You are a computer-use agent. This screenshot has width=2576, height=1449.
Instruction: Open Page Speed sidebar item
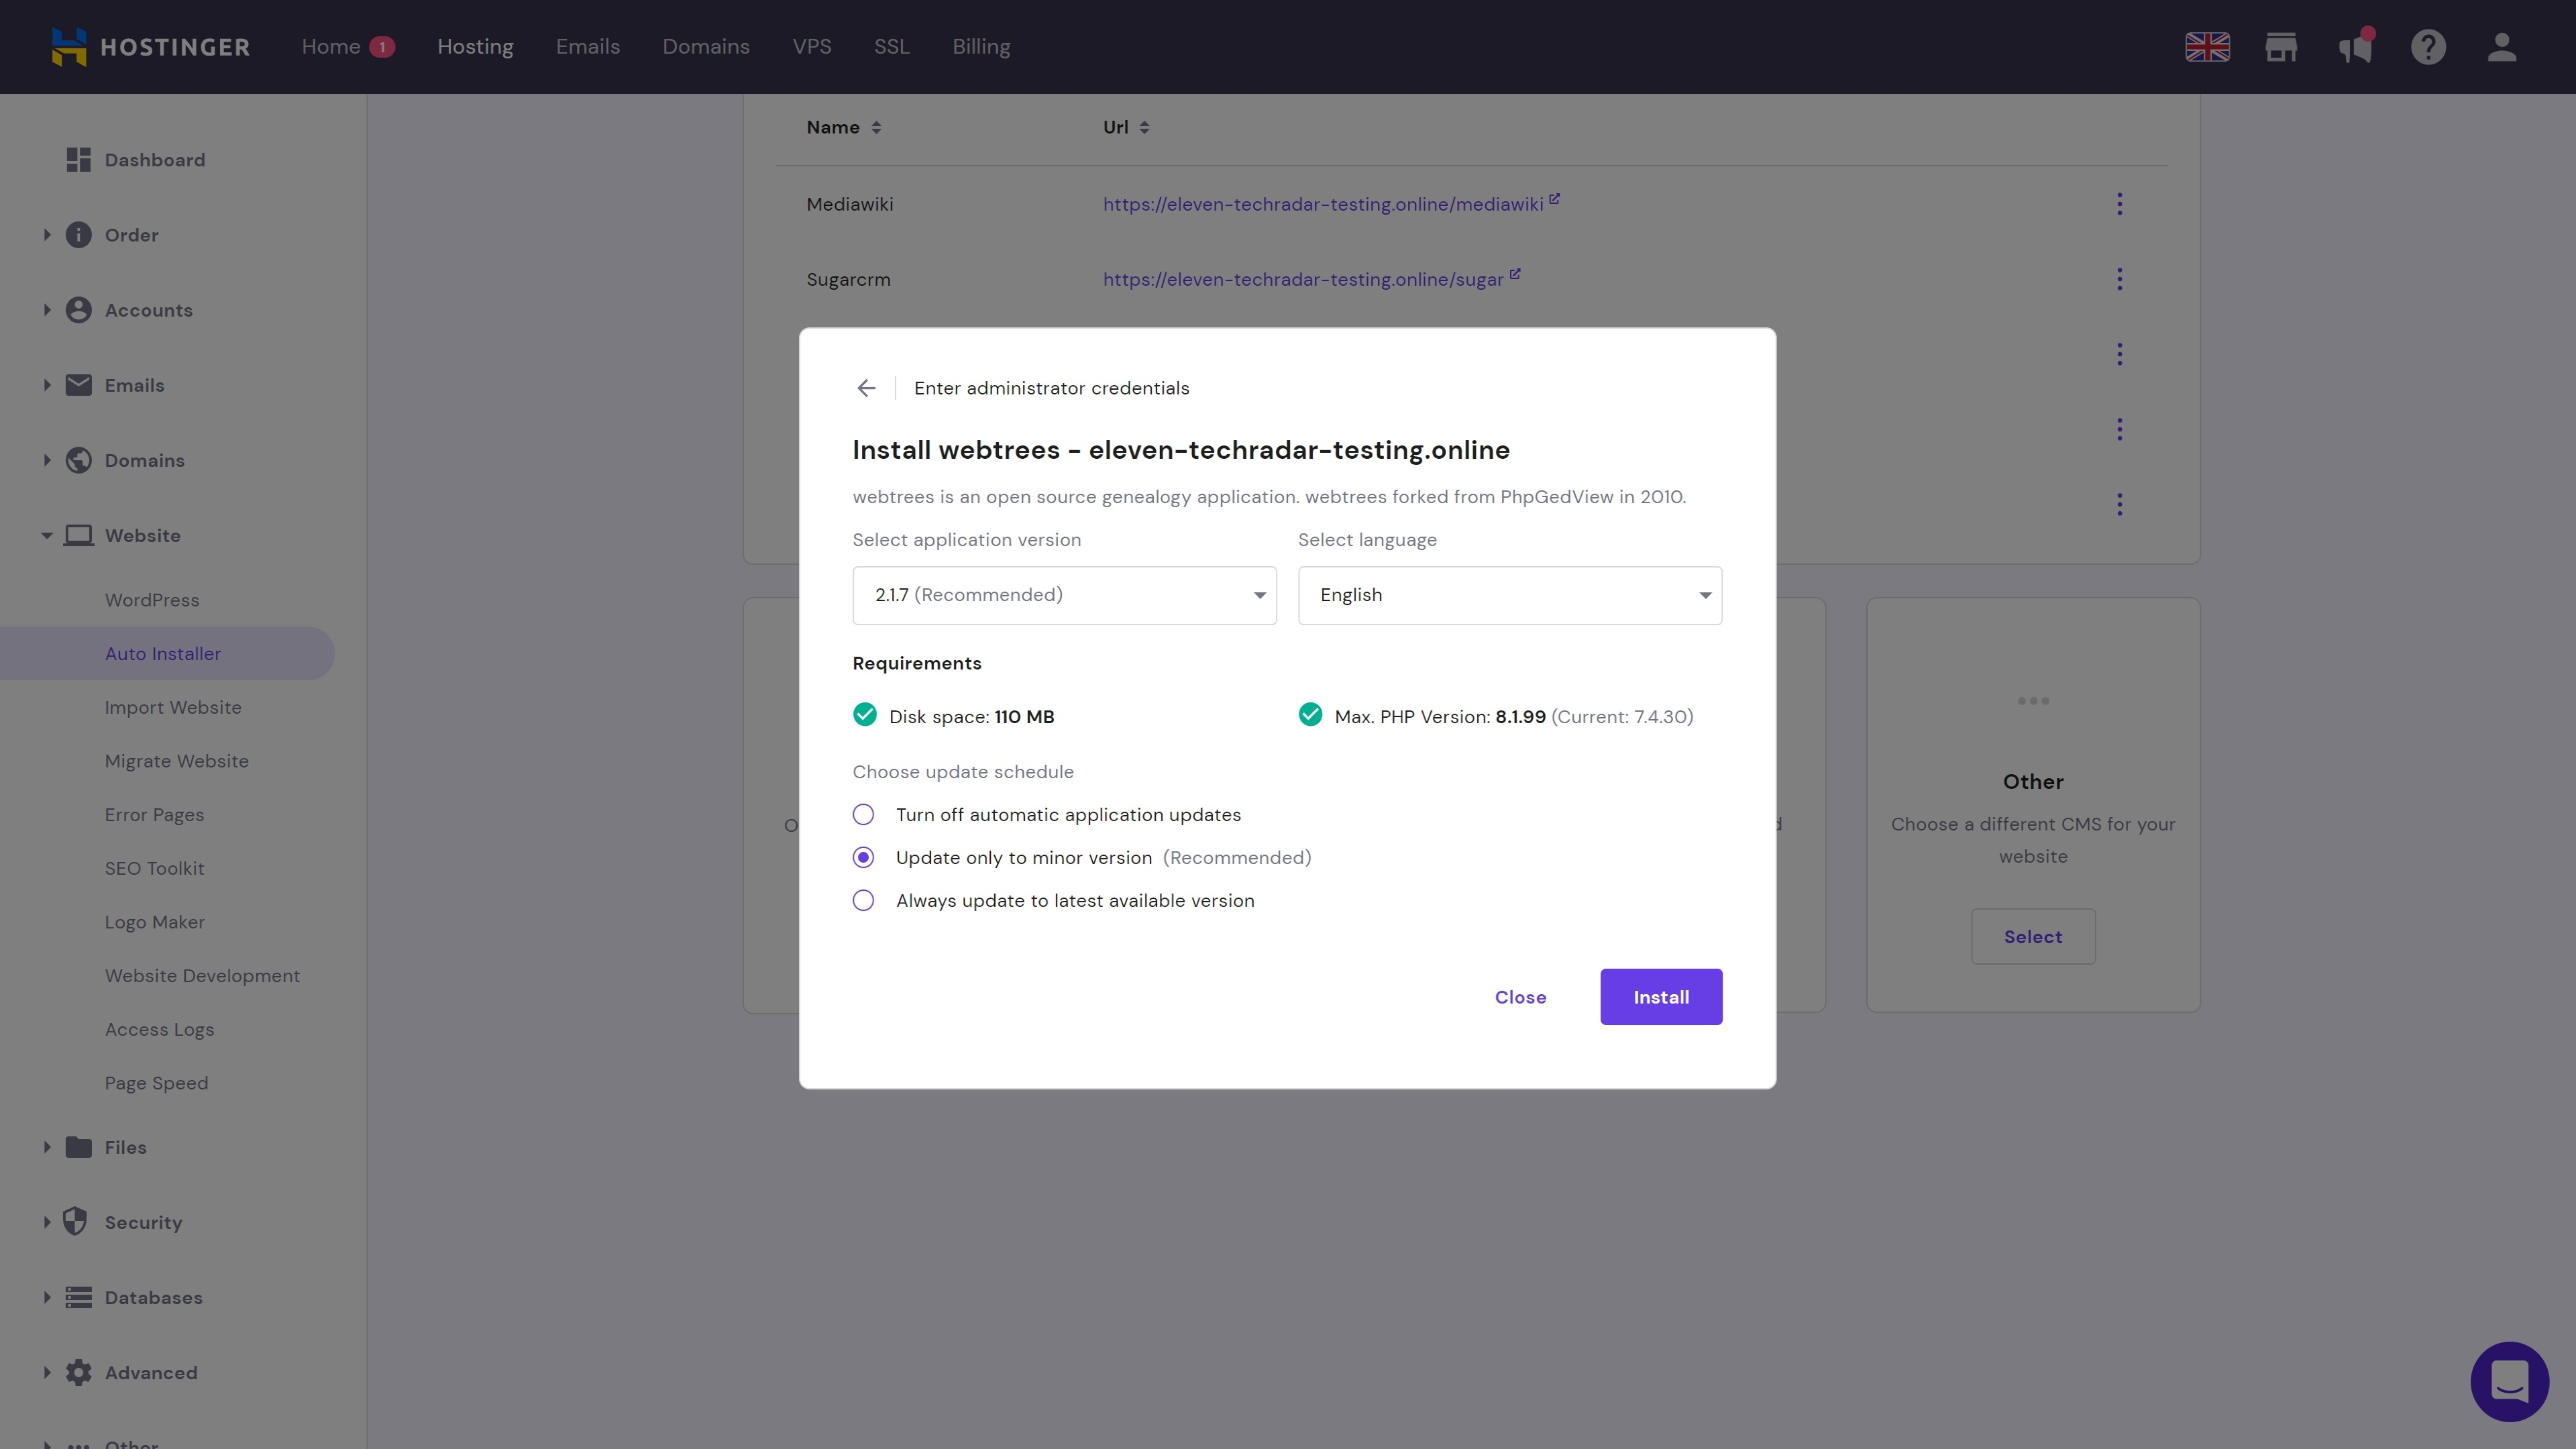[156, 1084]
